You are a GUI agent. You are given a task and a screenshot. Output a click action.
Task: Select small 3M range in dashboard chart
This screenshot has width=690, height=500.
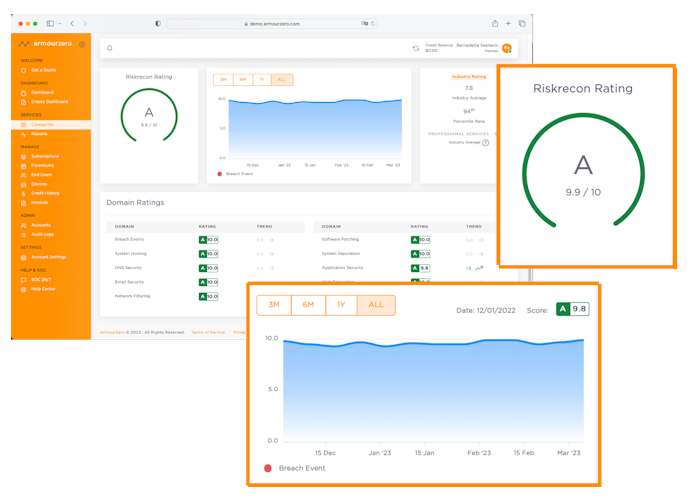tap(223, 80)
